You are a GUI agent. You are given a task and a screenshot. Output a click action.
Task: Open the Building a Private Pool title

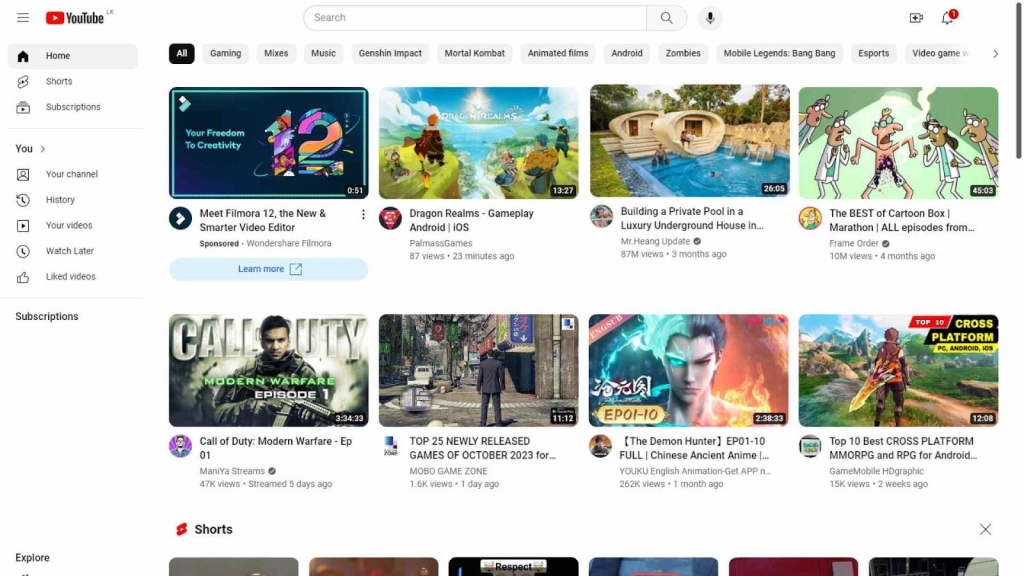[x=692, y=218]
